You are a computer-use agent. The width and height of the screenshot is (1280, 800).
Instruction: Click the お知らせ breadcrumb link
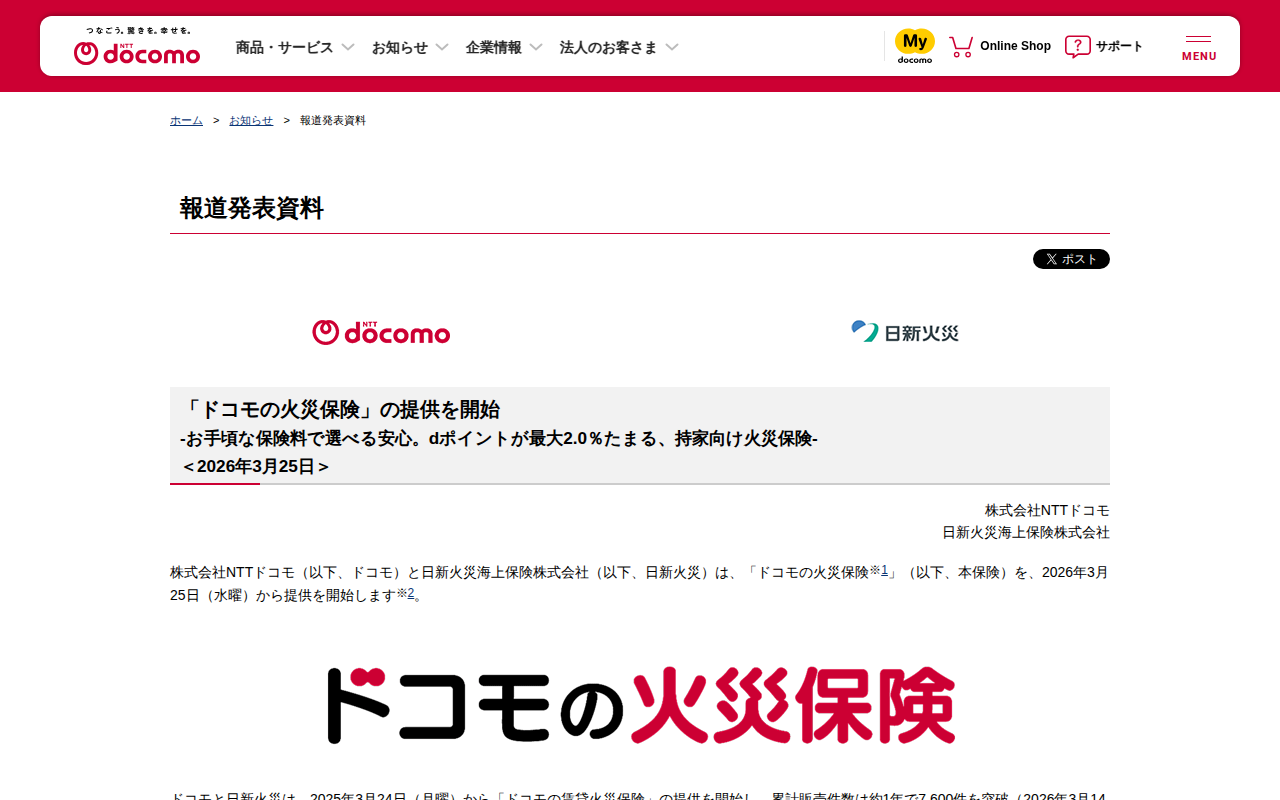click(x=251, y=120)
